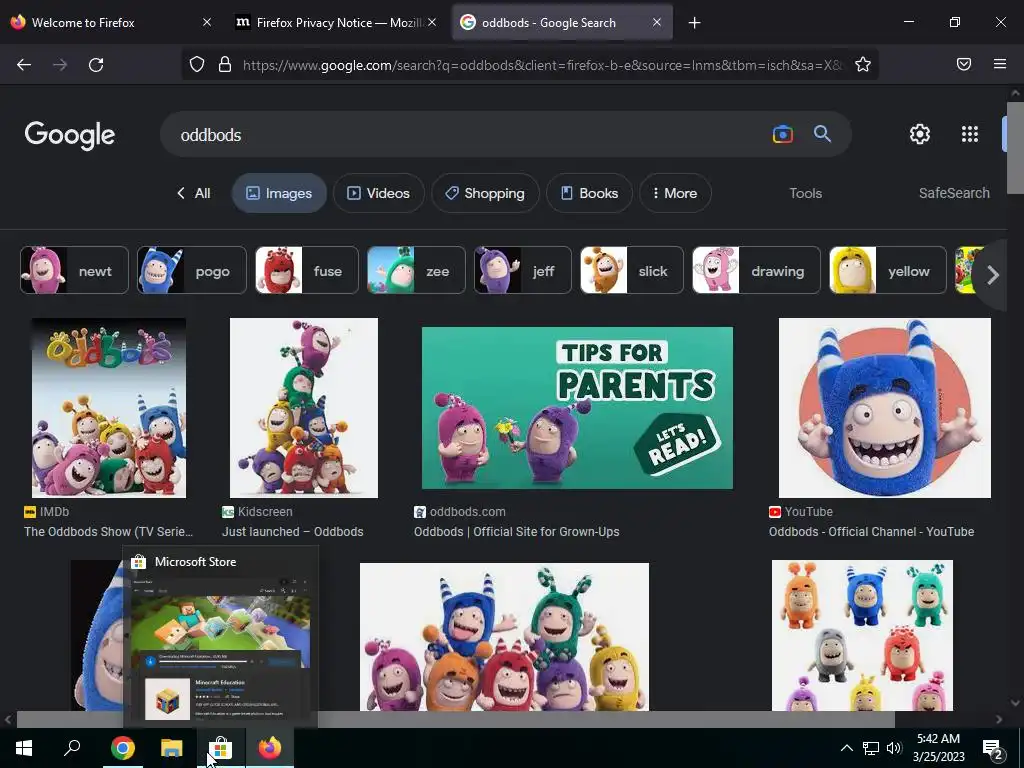Open the Tools options
This screenshot has height=768, width=1024.
805,193
